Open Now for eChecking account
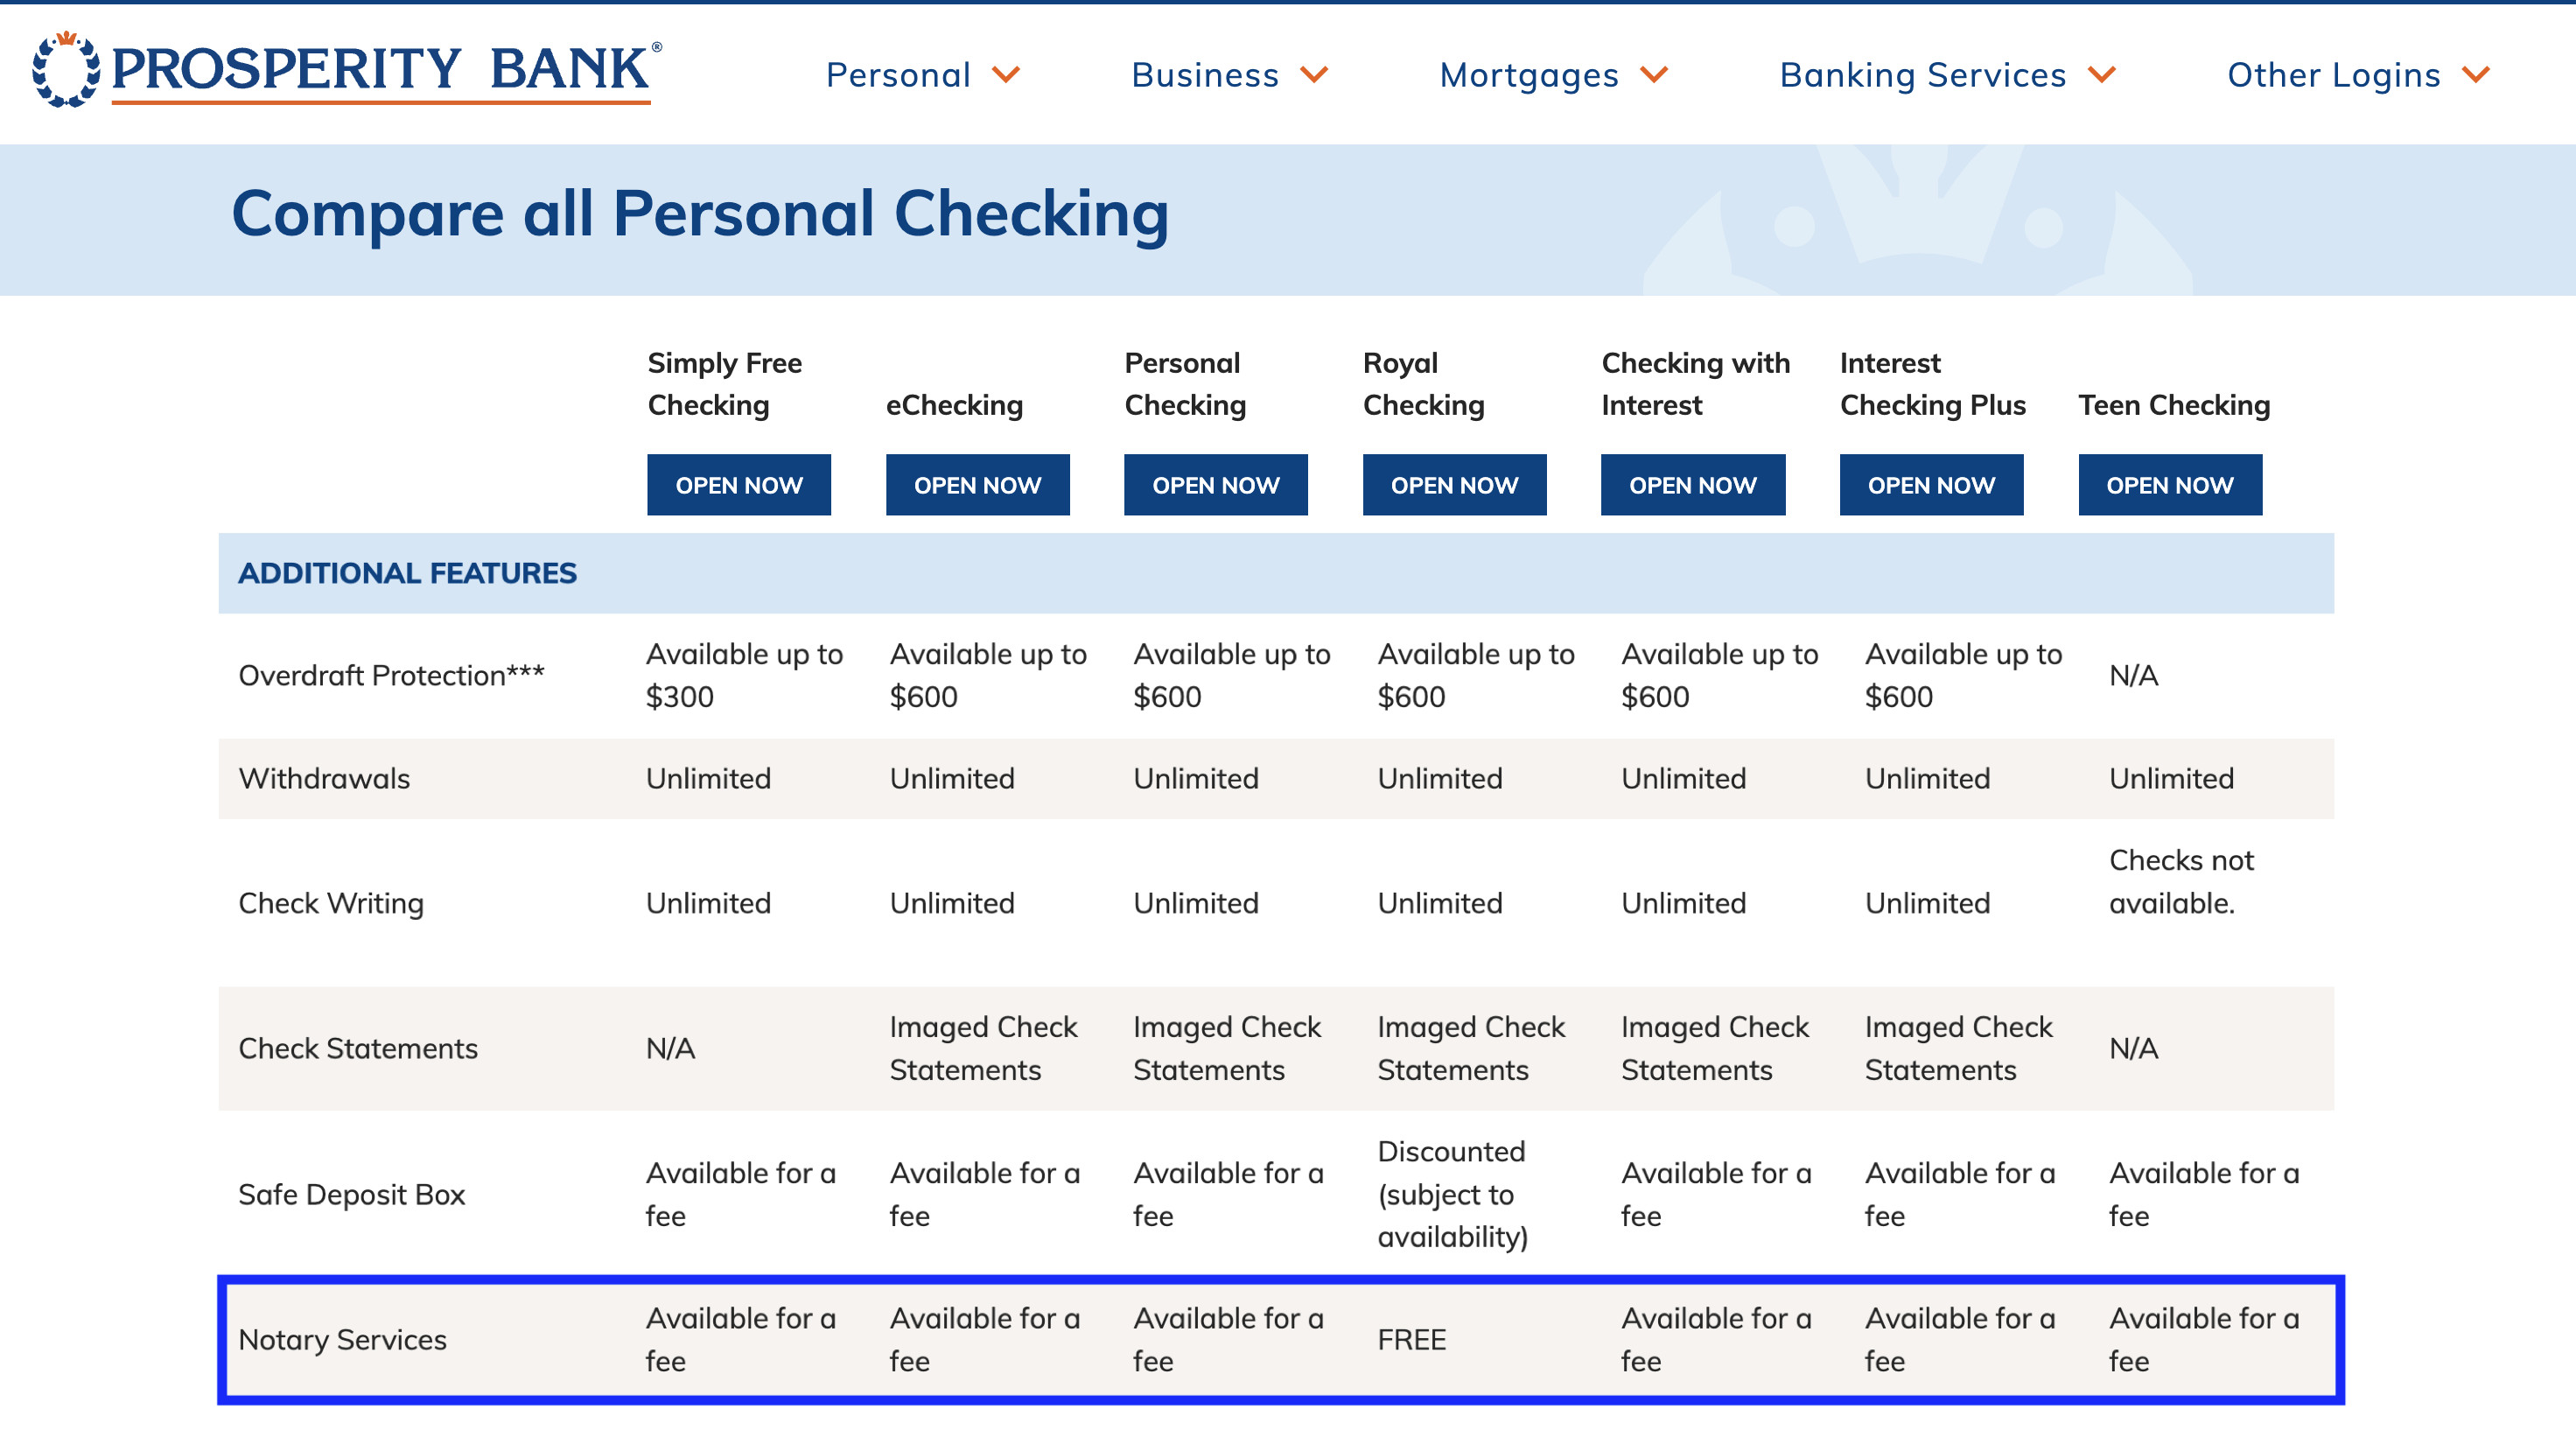The height and width of the screenshot is (1437, 2576). [977, 485]
